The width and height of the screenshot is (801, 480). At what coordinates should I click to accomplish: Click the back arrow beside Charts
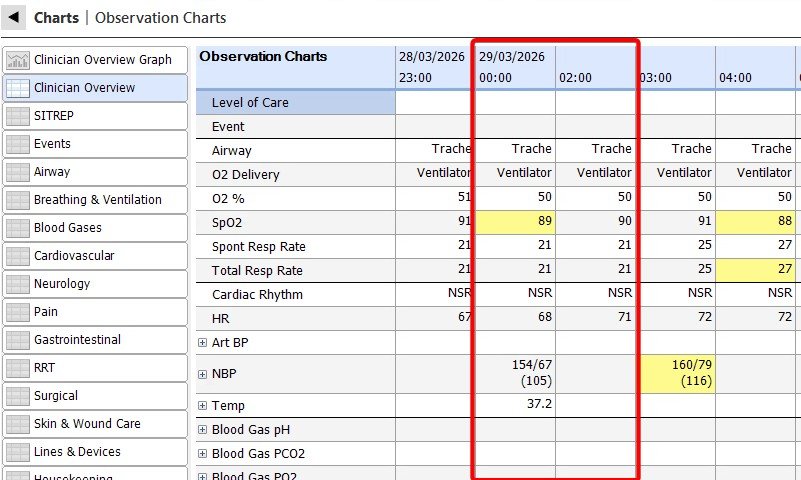pos(15,17)
